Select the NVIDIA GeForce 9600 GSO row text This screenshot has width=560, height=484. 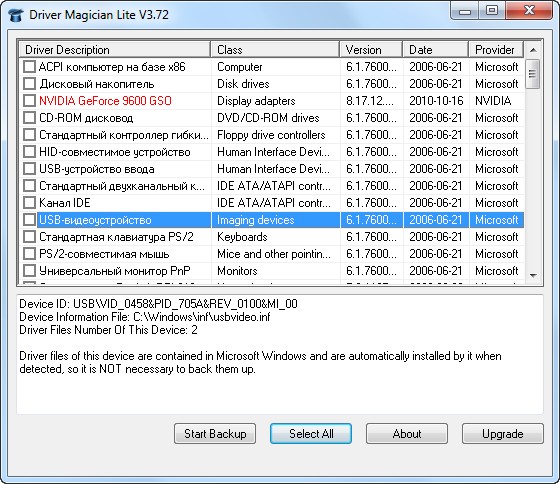(x=105, y=101)
